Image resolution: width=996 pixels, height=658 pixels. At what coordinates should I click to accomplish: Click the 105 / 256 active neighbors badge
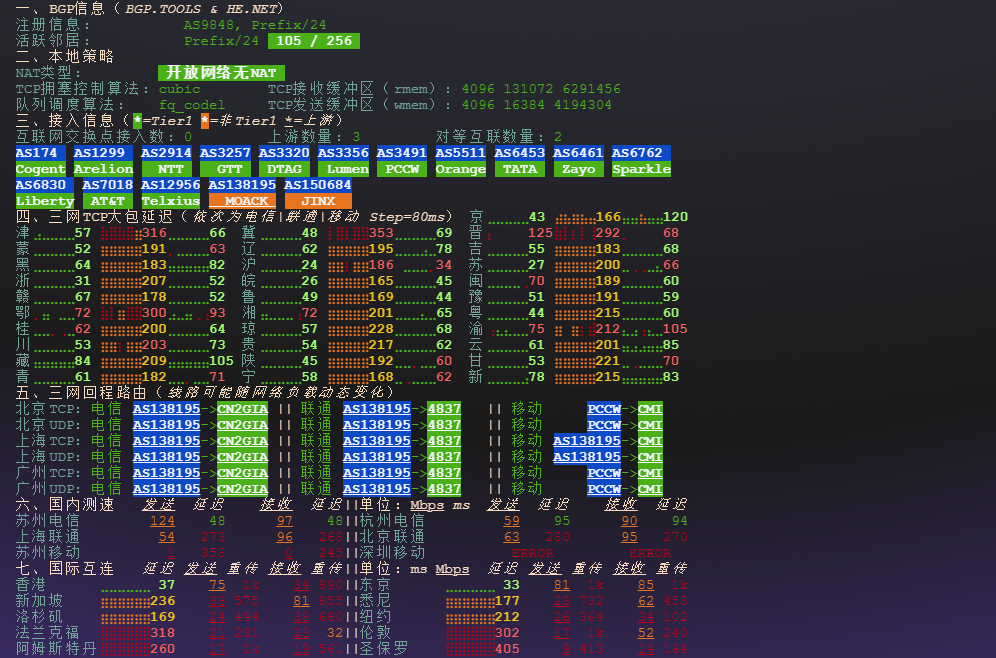click(313, 41)
